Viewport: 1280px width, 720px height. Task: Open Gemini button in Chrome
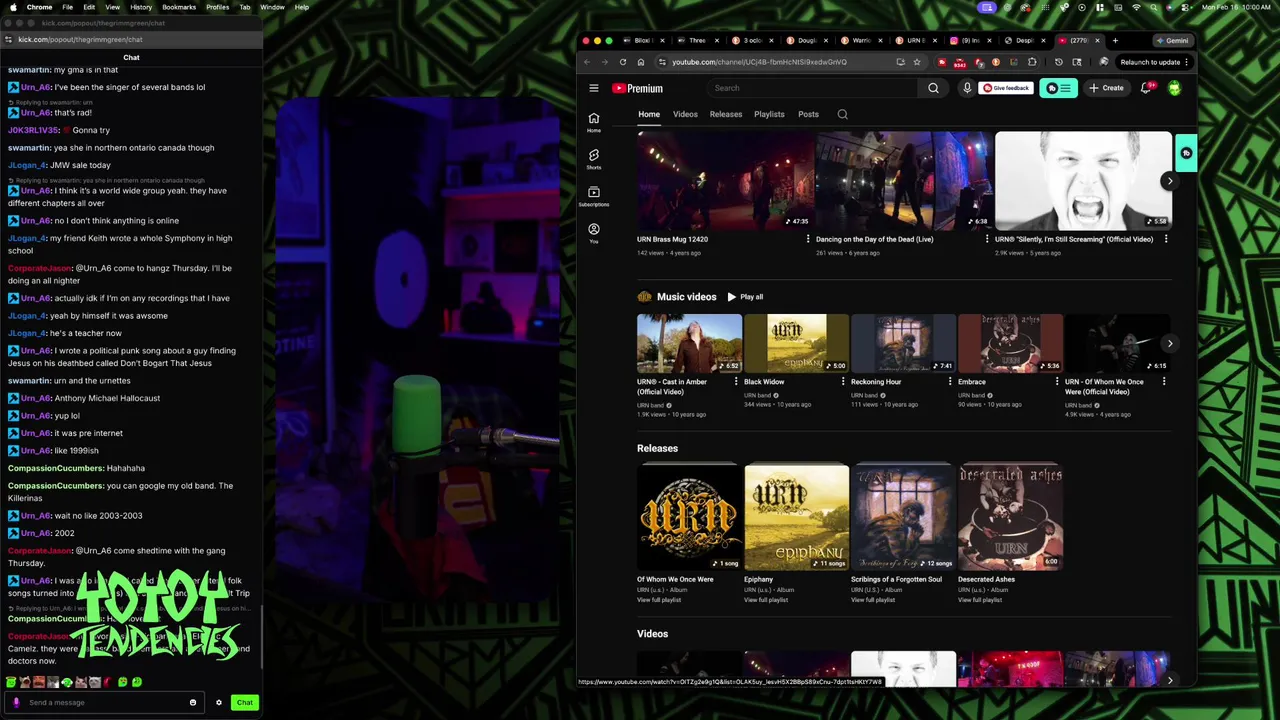click(1171, 41)
